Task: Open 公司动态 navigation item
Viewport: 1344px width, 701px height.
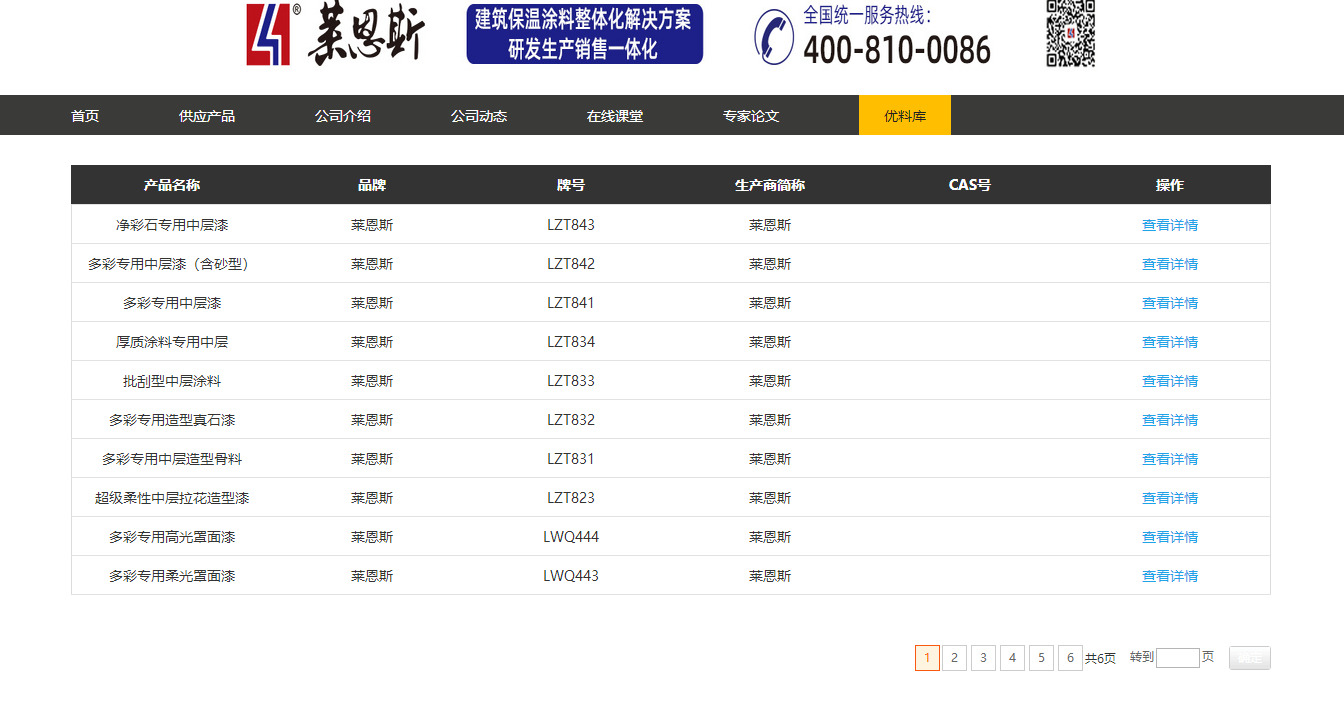Action: (479, 116)
